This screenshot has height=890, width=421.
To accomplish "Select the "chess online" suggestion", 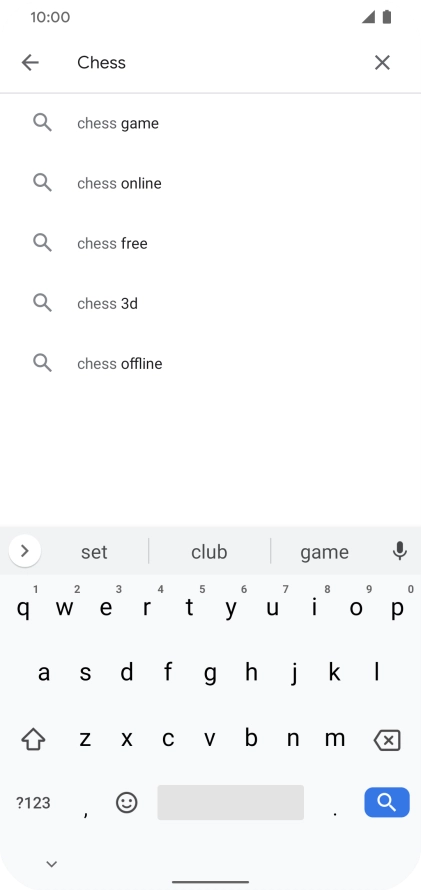I will click(x=210, y=183).
